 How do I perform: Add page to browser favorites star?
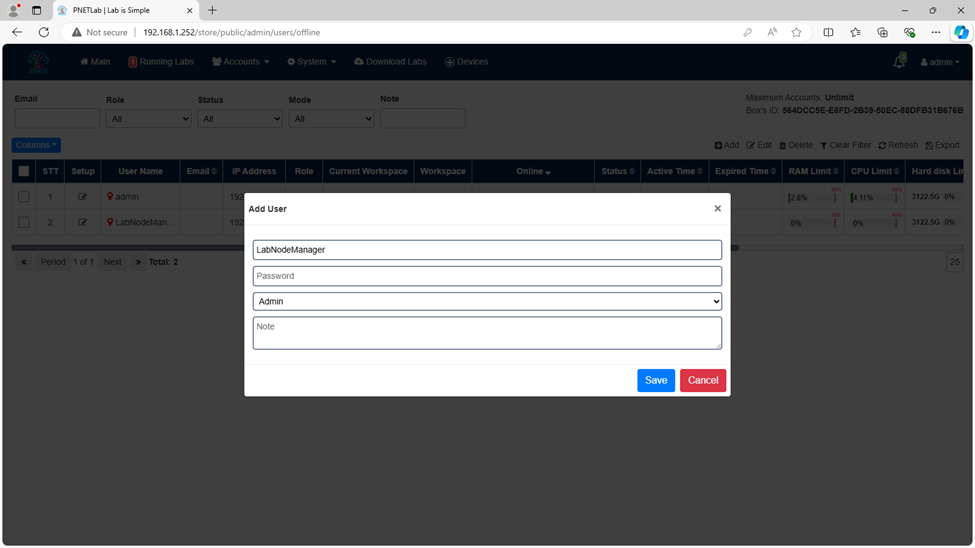[796, 32]
